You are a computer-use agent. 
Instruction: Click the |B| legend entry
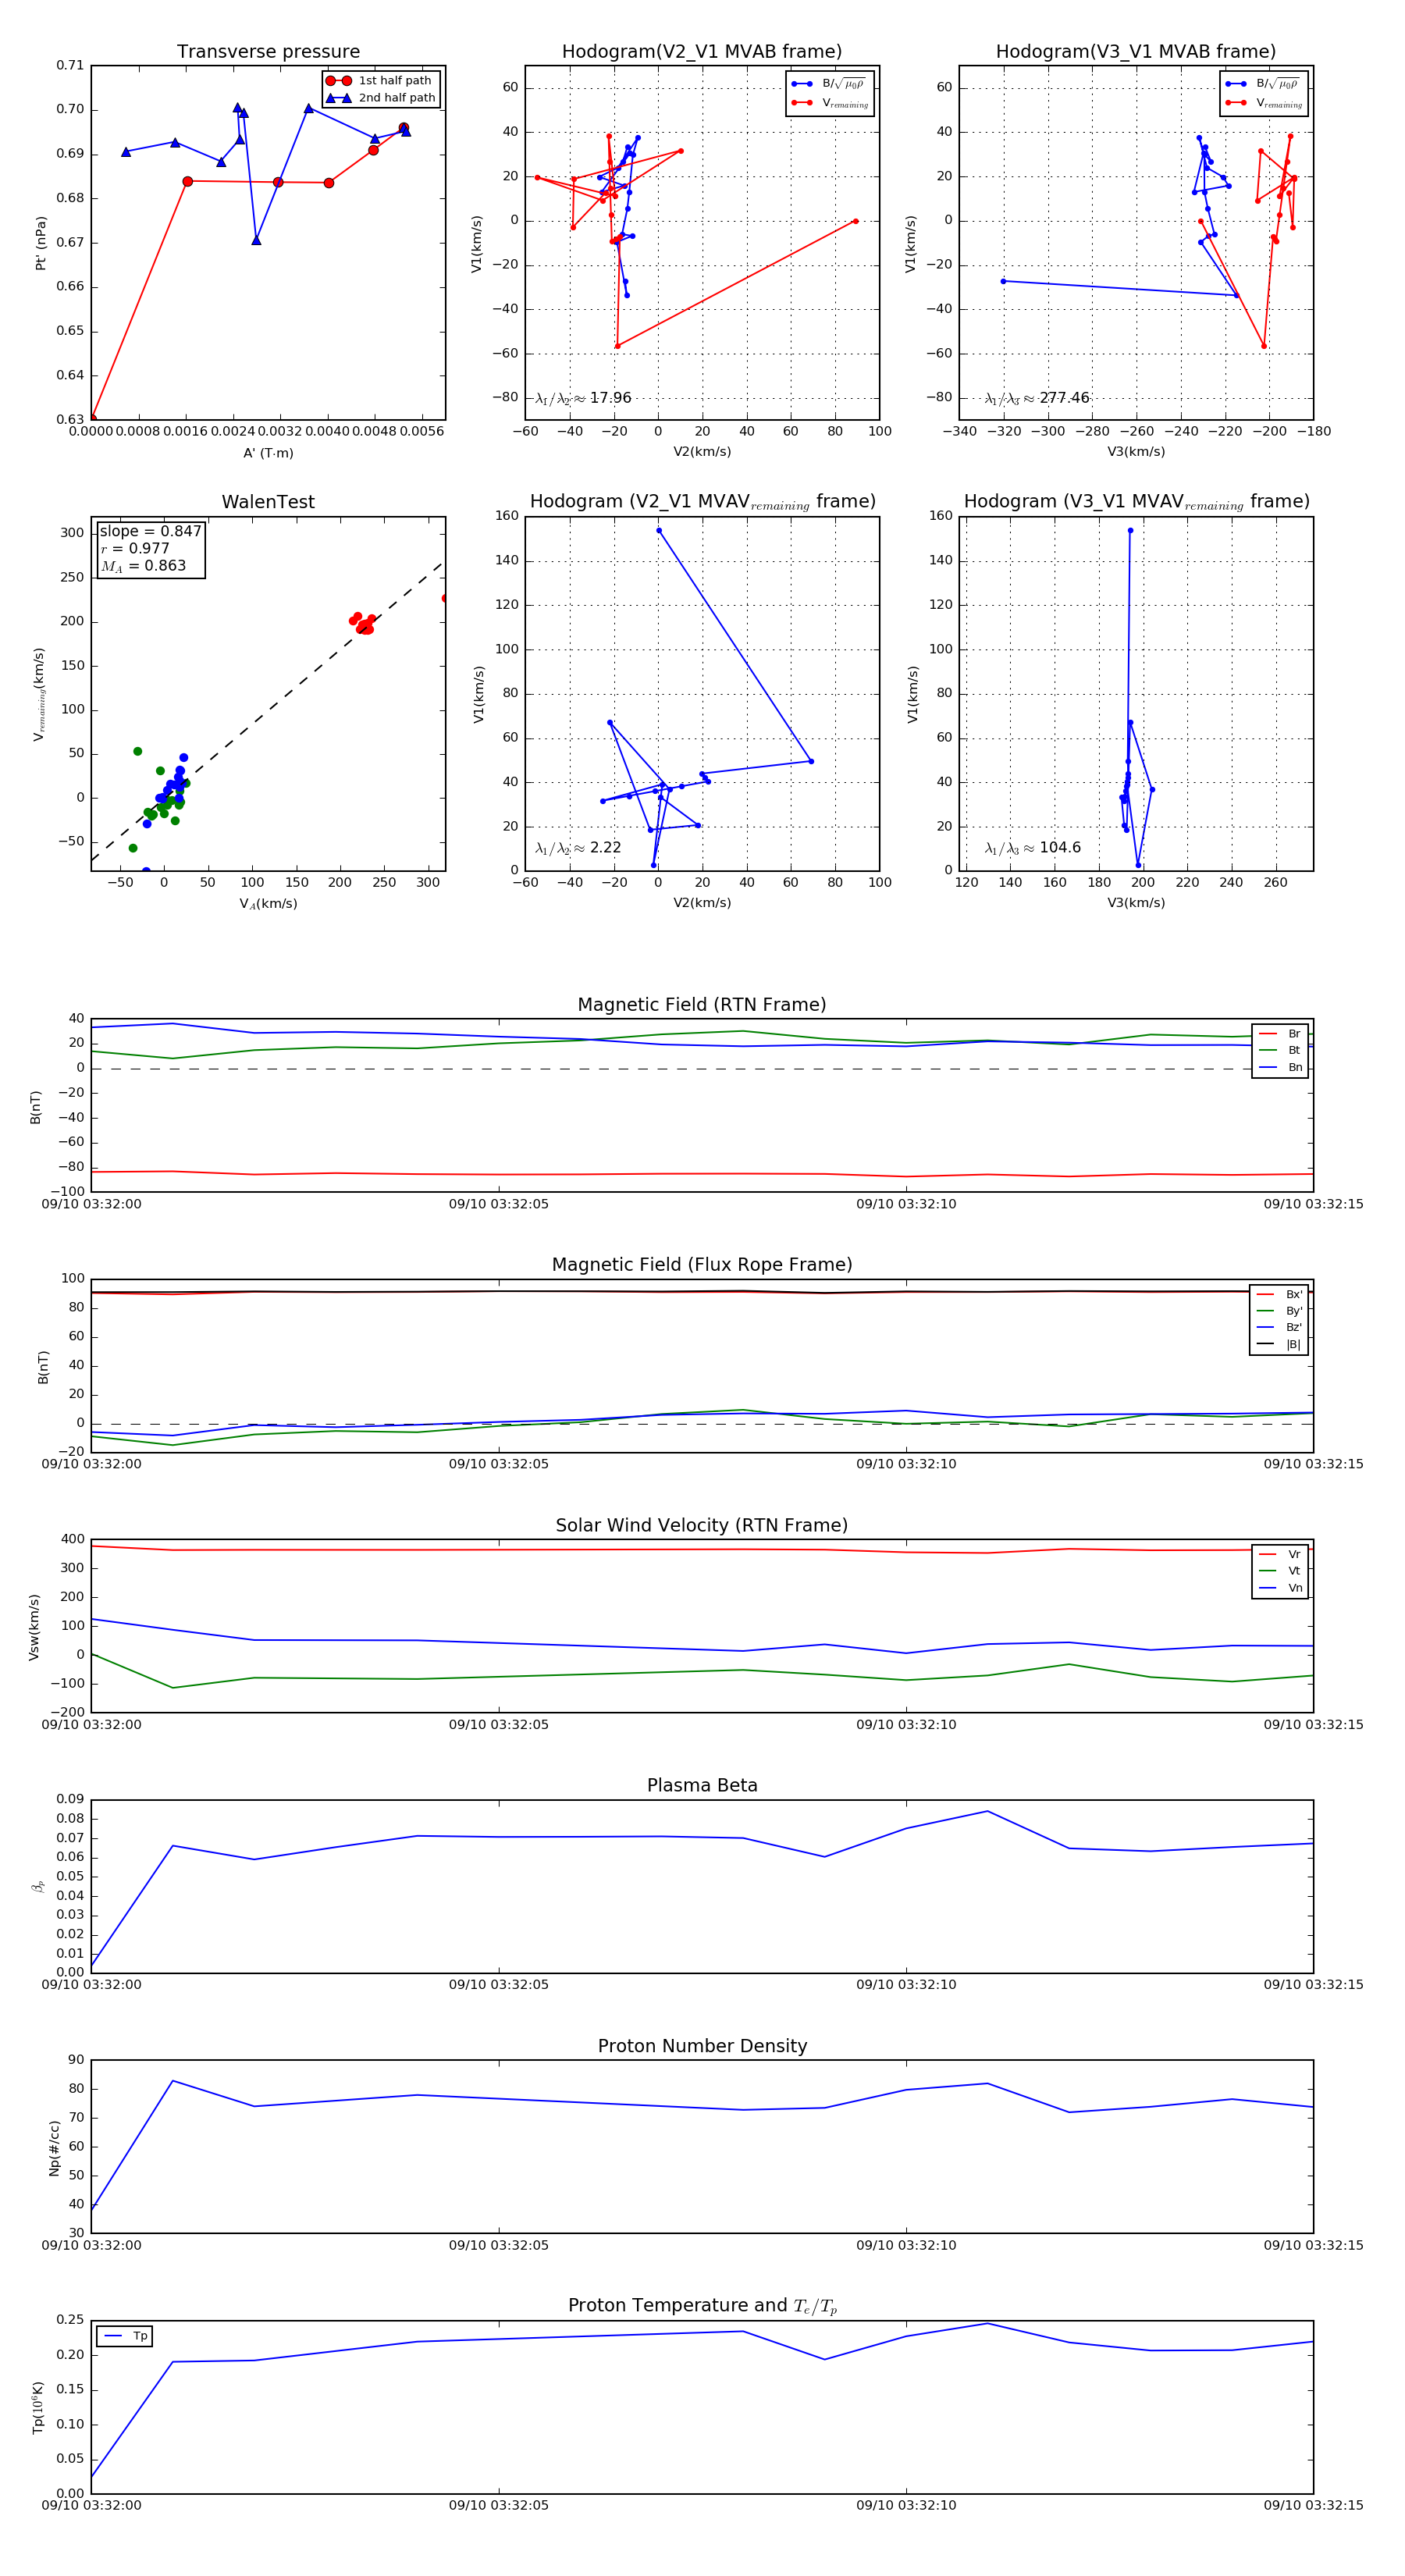(x=1279, y=1344)
